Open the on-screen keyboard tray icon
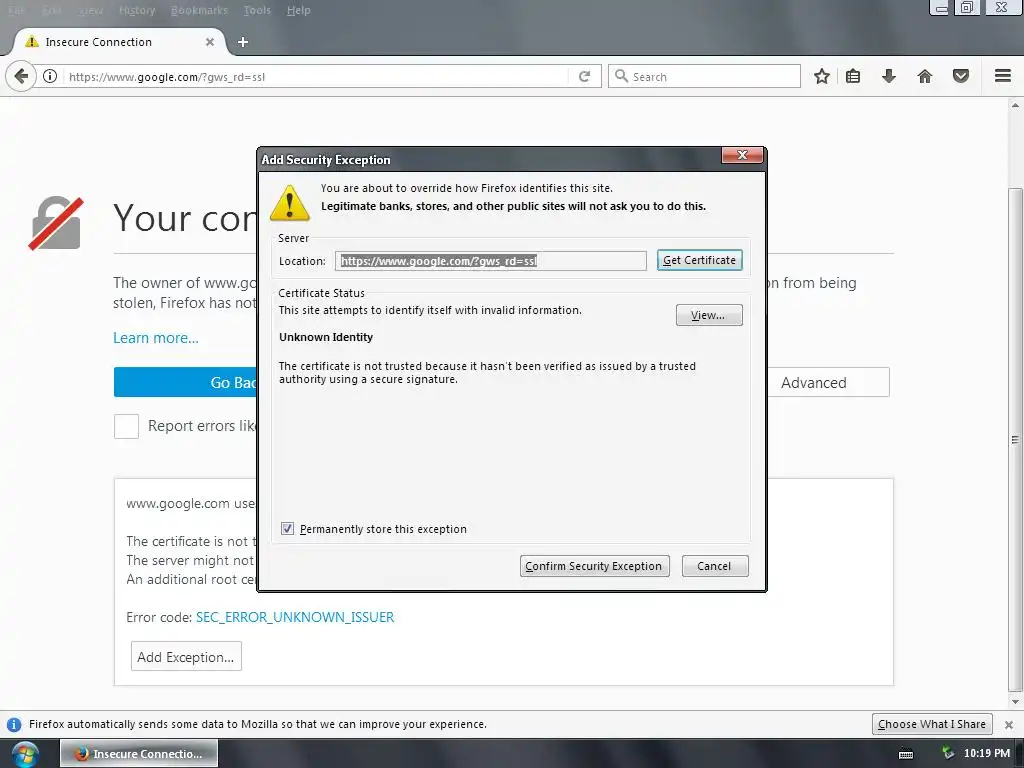The height and width of the screenshot is (768, 1024). click(906, 754)
